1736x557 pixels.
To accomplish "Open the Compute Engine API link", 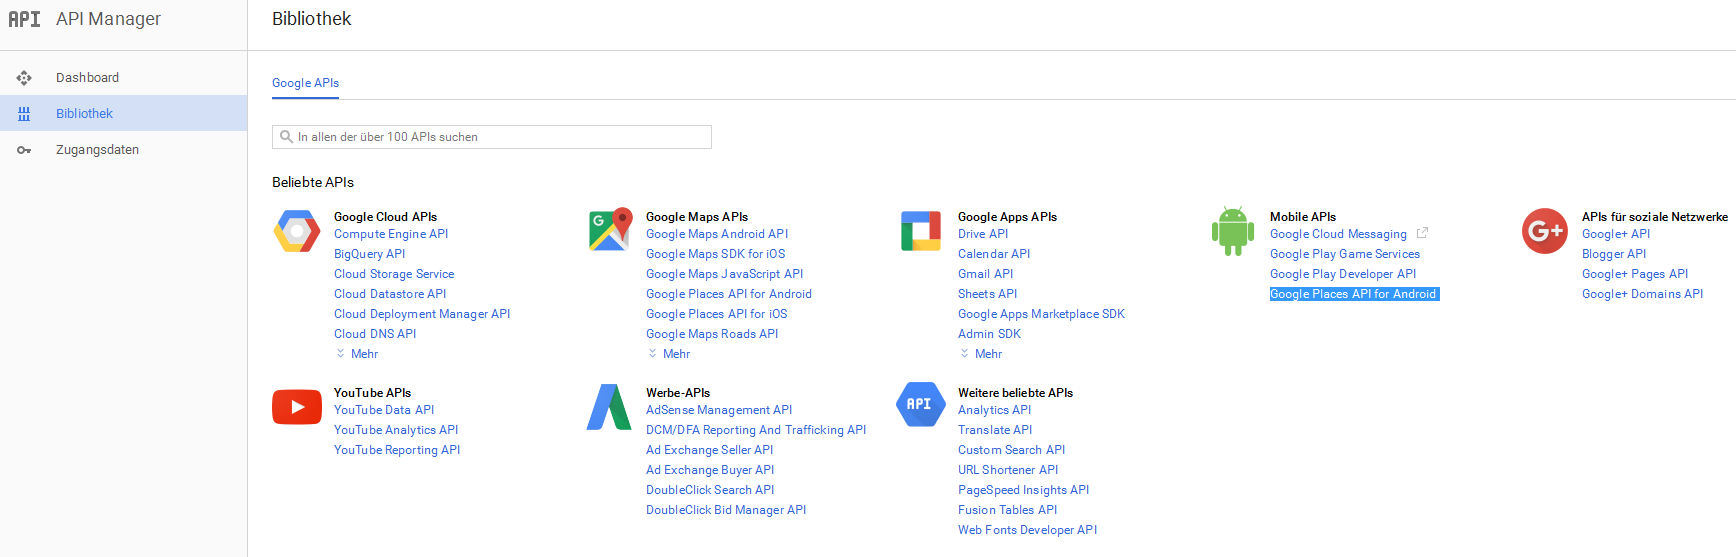I will pyautogui.click(x=391, y=234).
